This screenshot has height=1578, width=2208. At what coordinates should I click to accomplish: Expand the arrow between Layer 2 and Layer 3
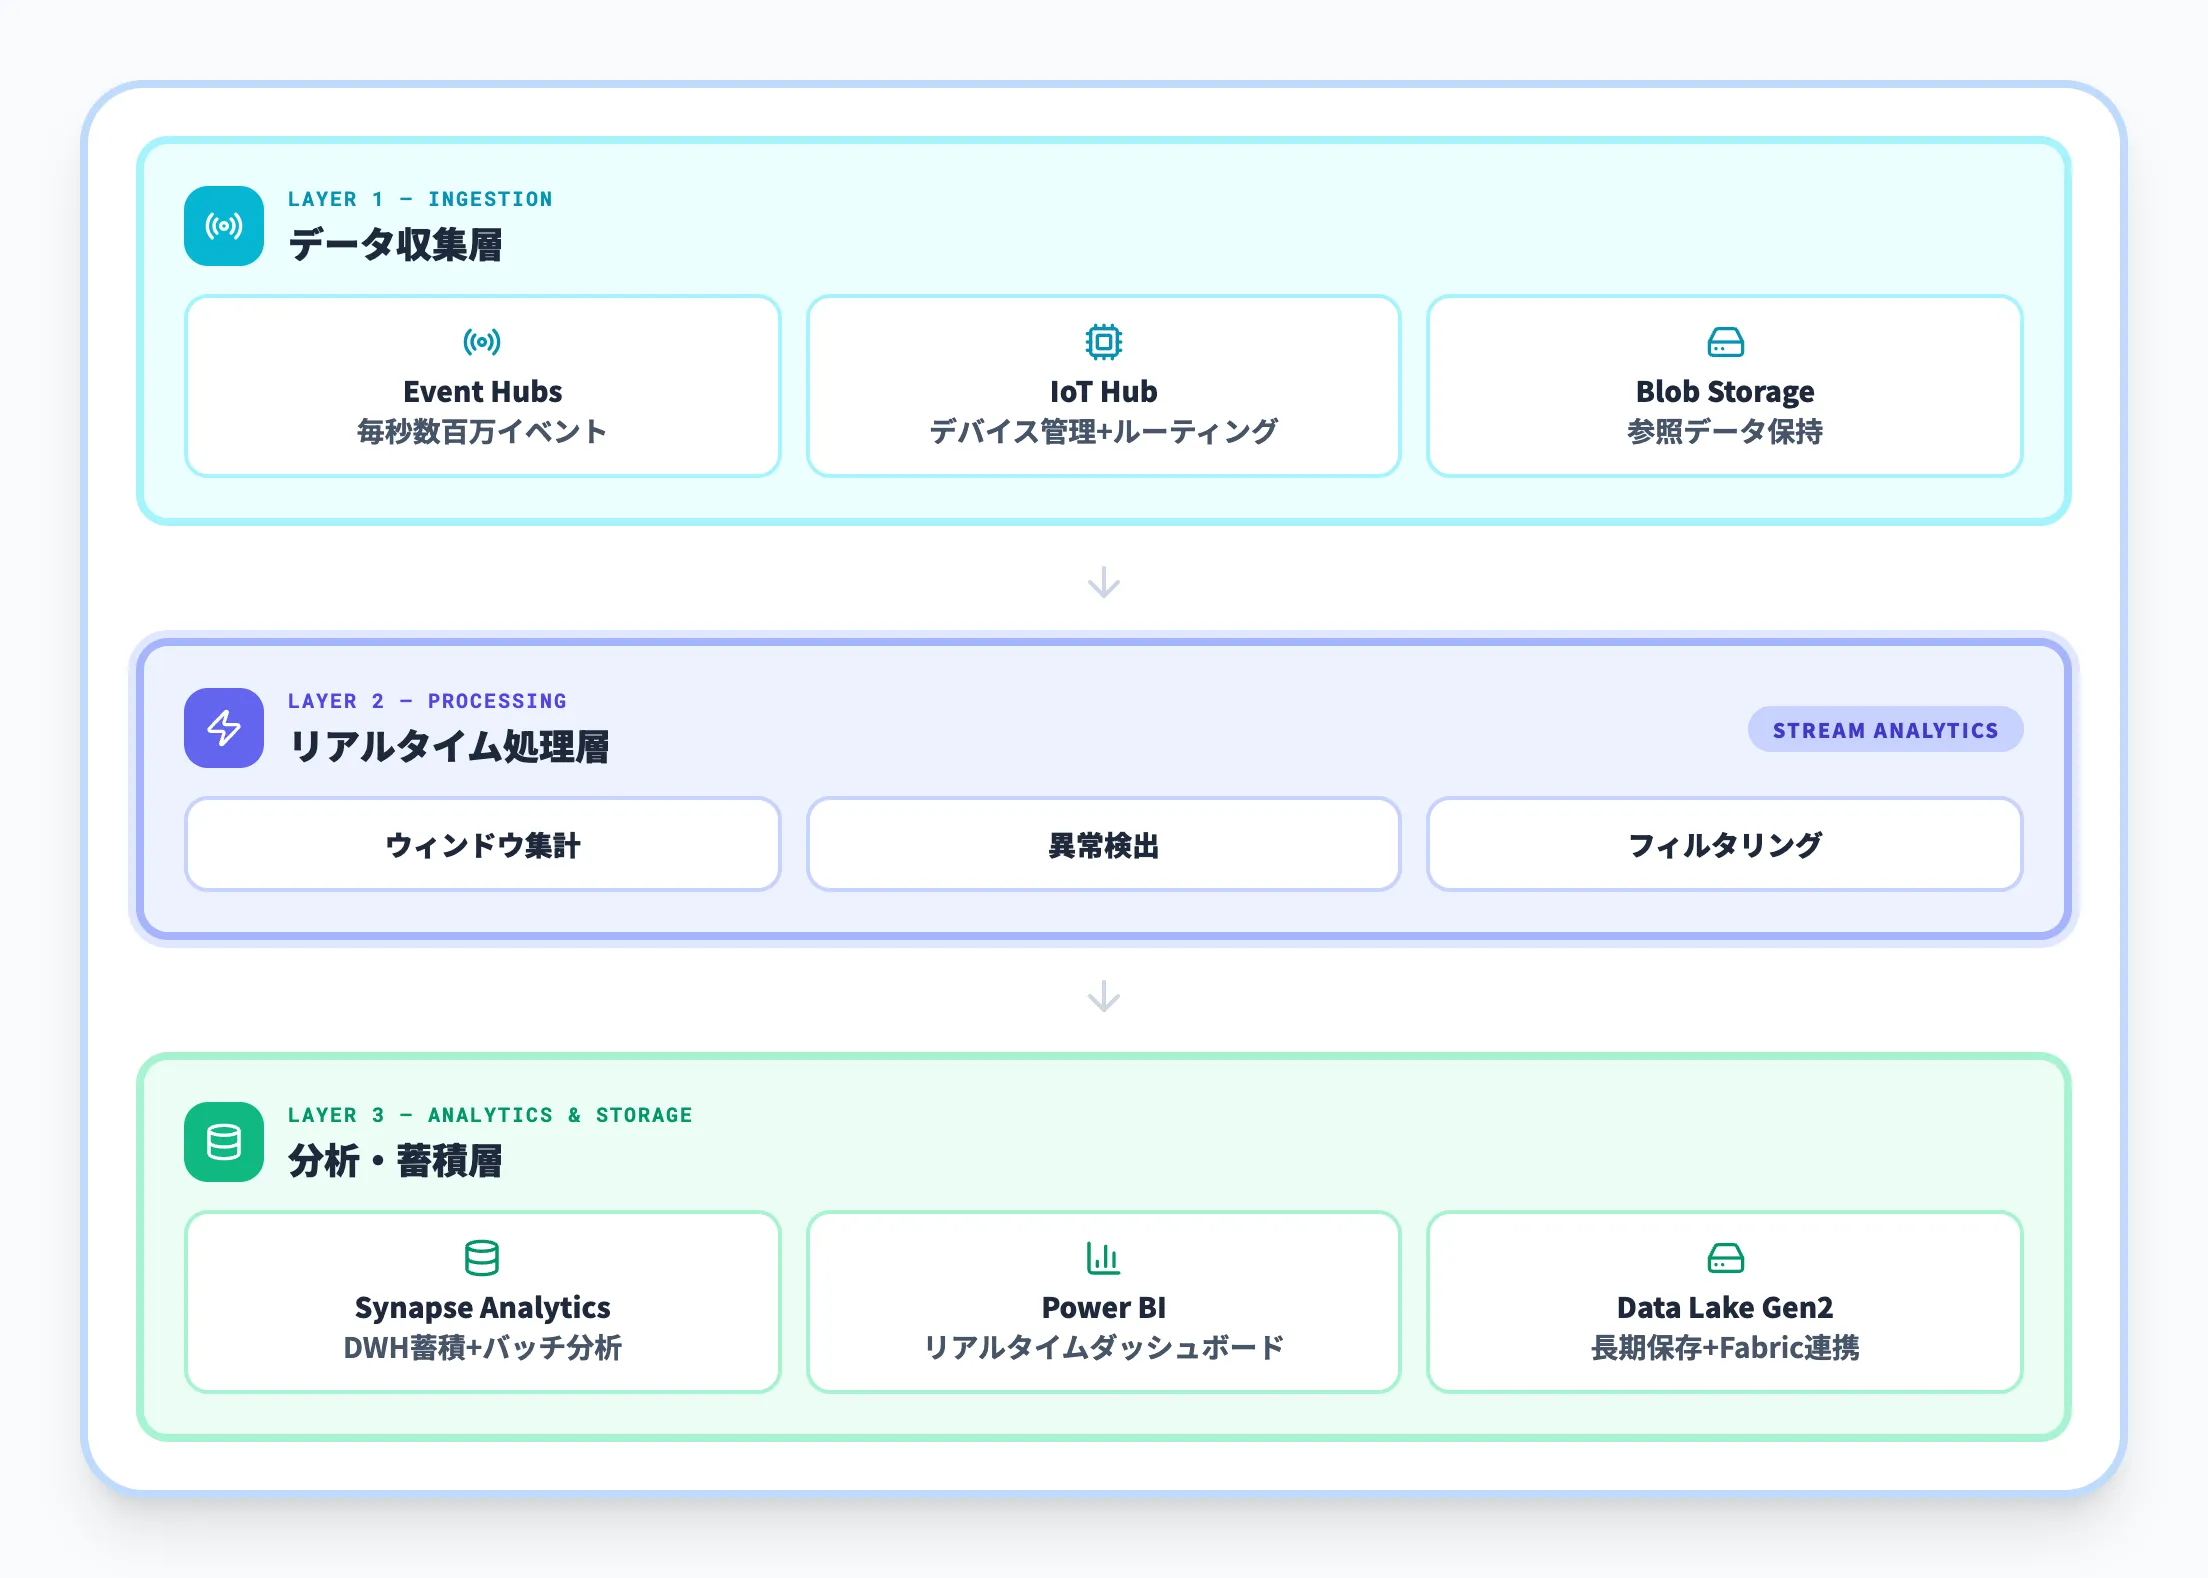[x=1103, y=996]
